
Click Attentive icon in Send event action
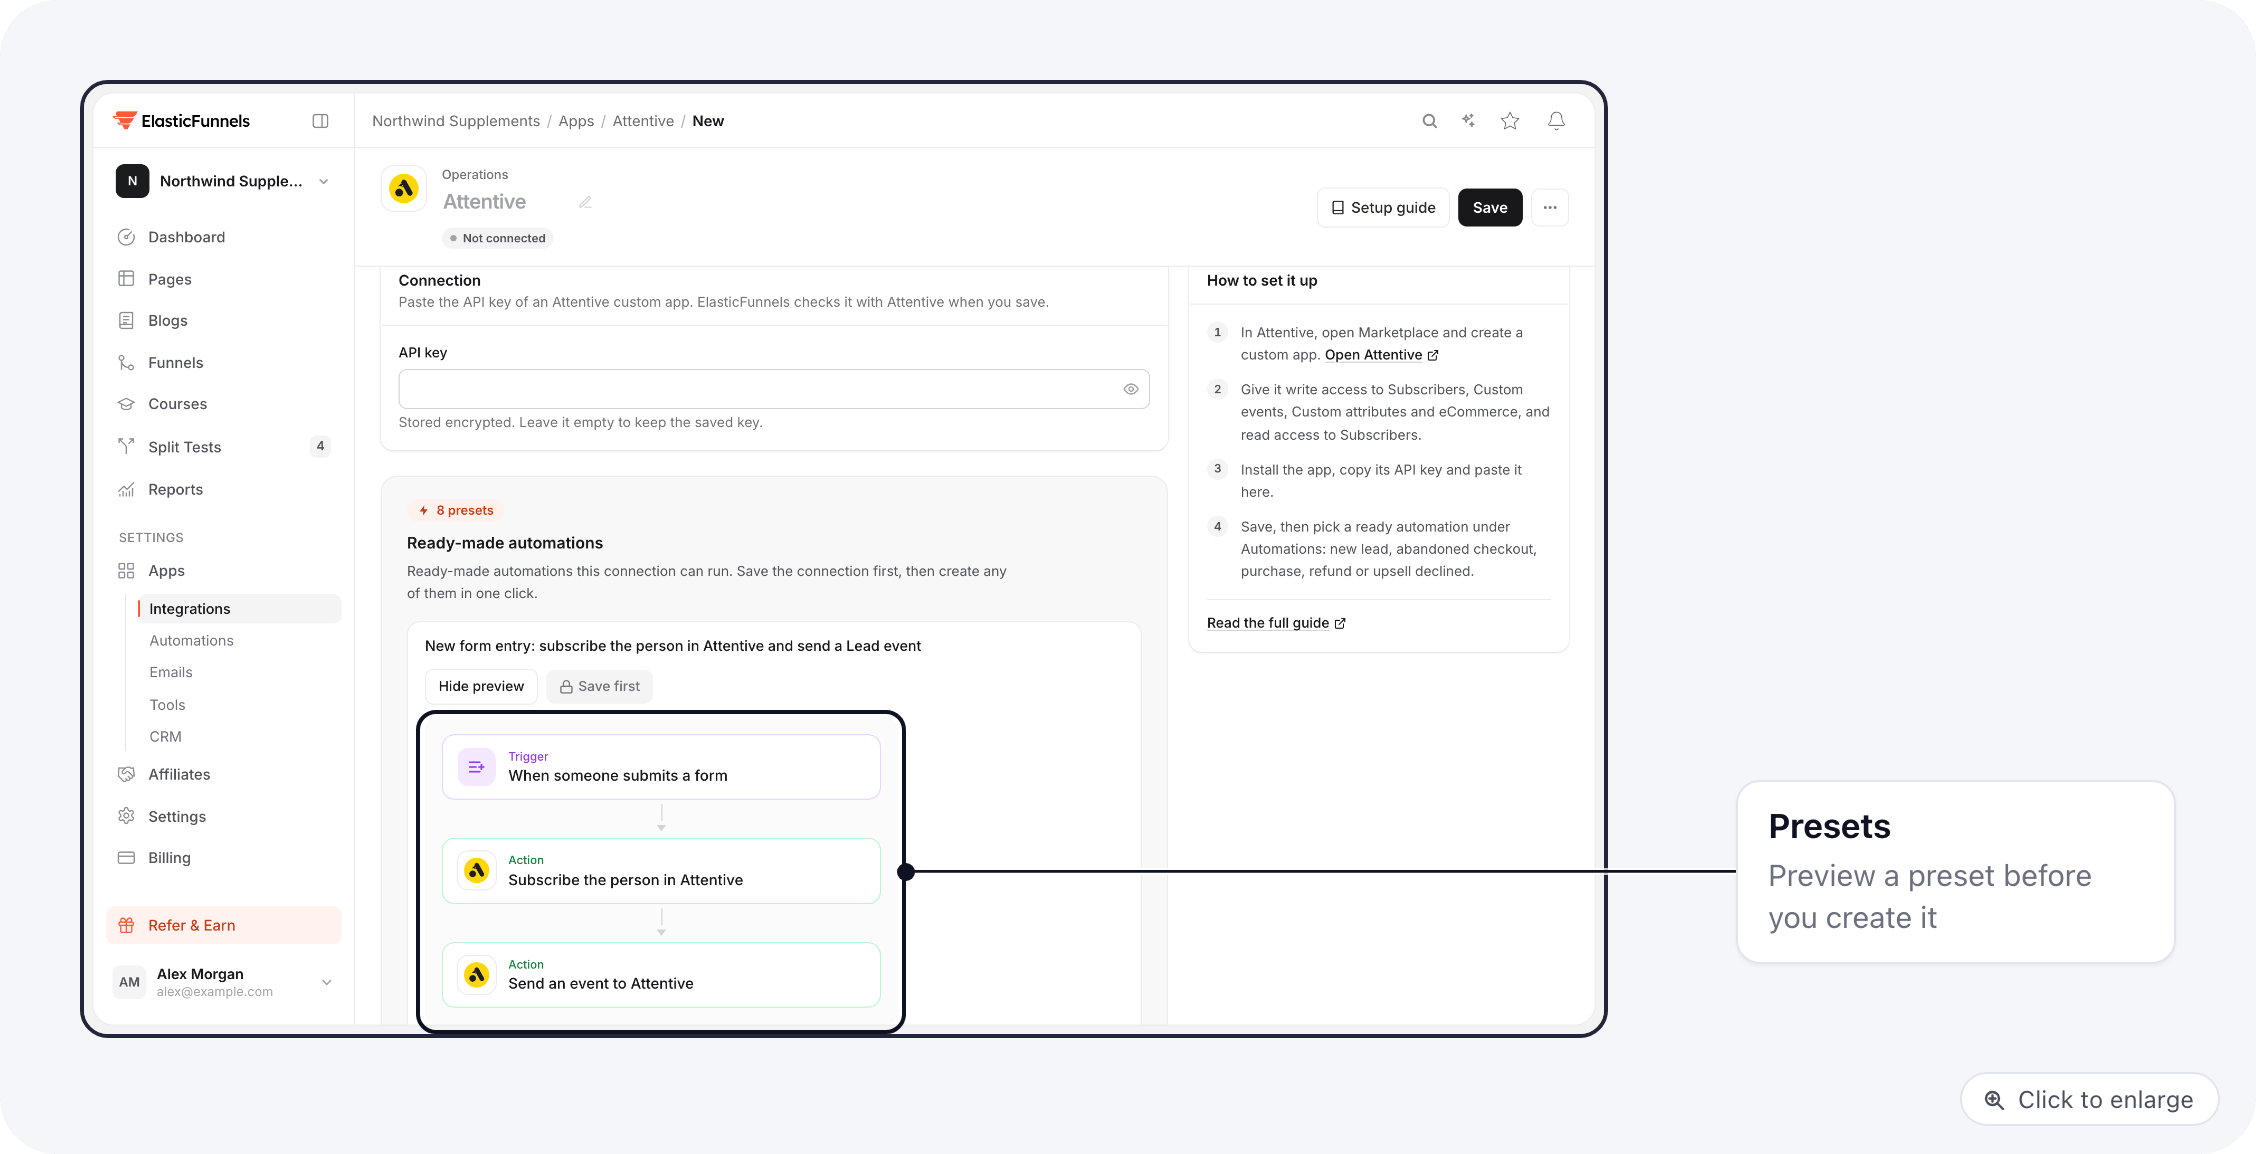477,975
